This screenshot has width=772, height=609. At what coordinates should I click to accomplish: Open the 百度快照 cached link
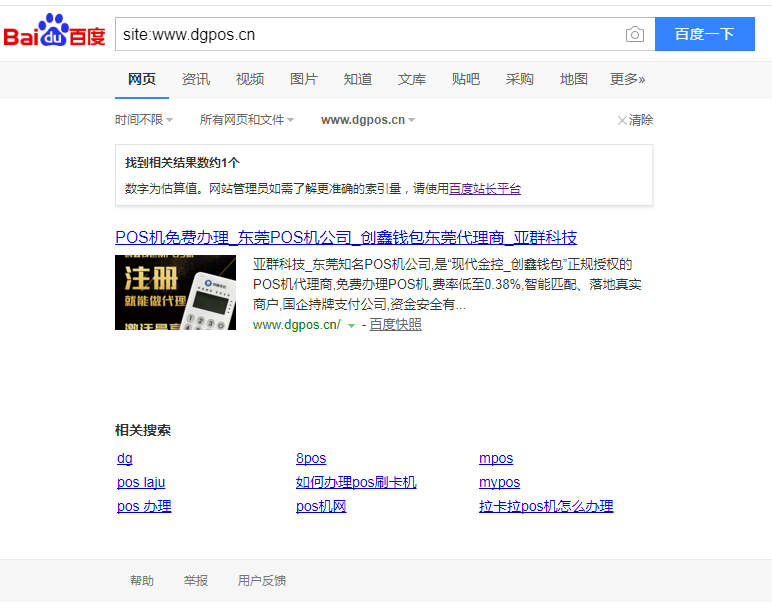click(x=395, y=324)
